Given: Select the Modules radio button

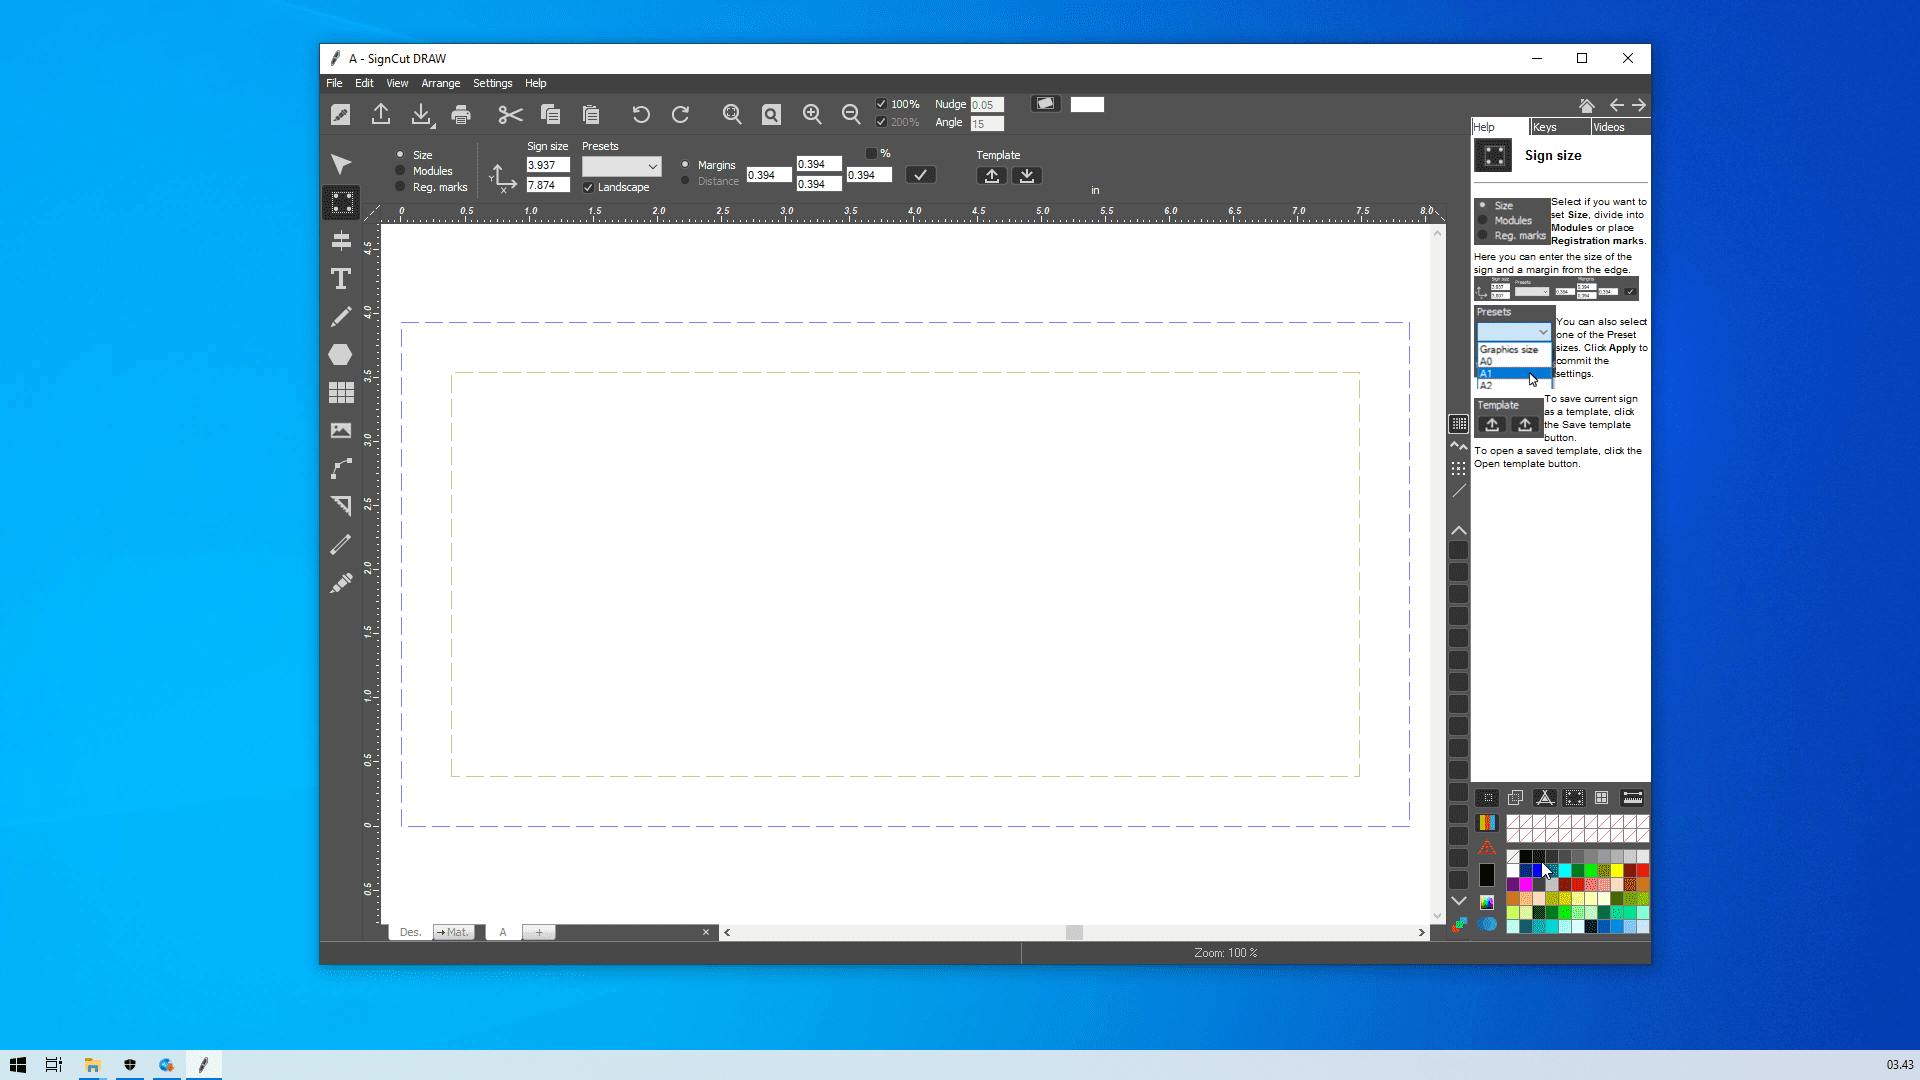Looking at the screenshot, I should tap(401, 171).
